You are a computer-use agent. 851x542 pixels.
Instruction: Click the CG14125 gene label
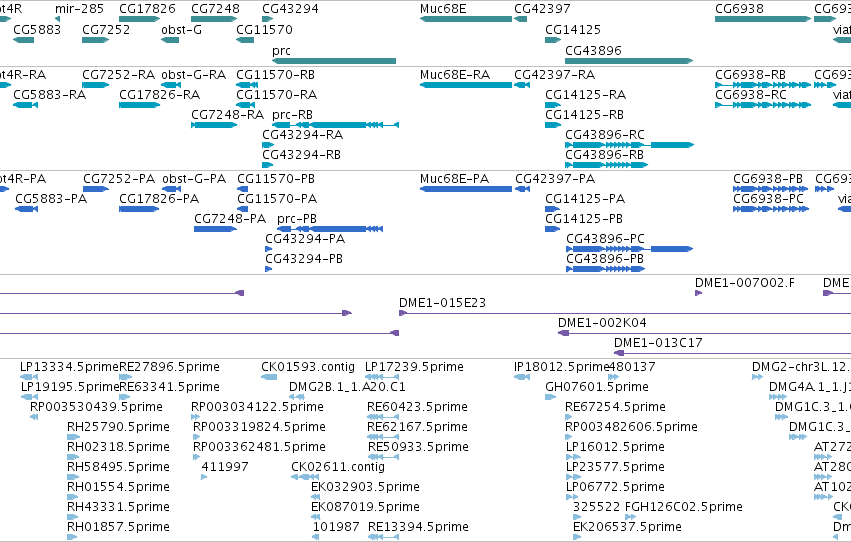pyautogui.click(x=573, y=29)
